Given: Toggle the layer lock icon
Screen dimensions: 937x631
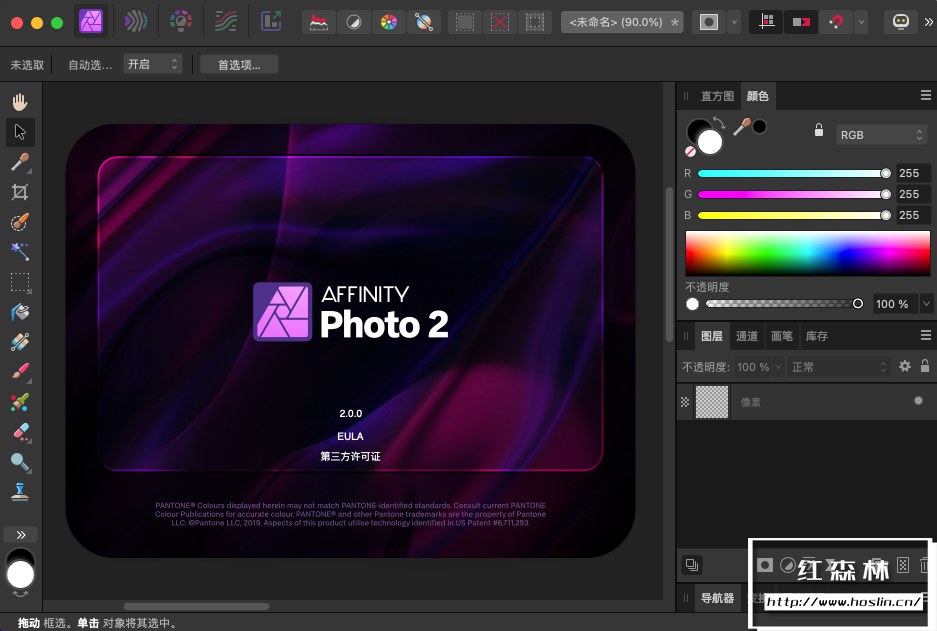Looking at the screenshot, I should [x=924, y=366].
